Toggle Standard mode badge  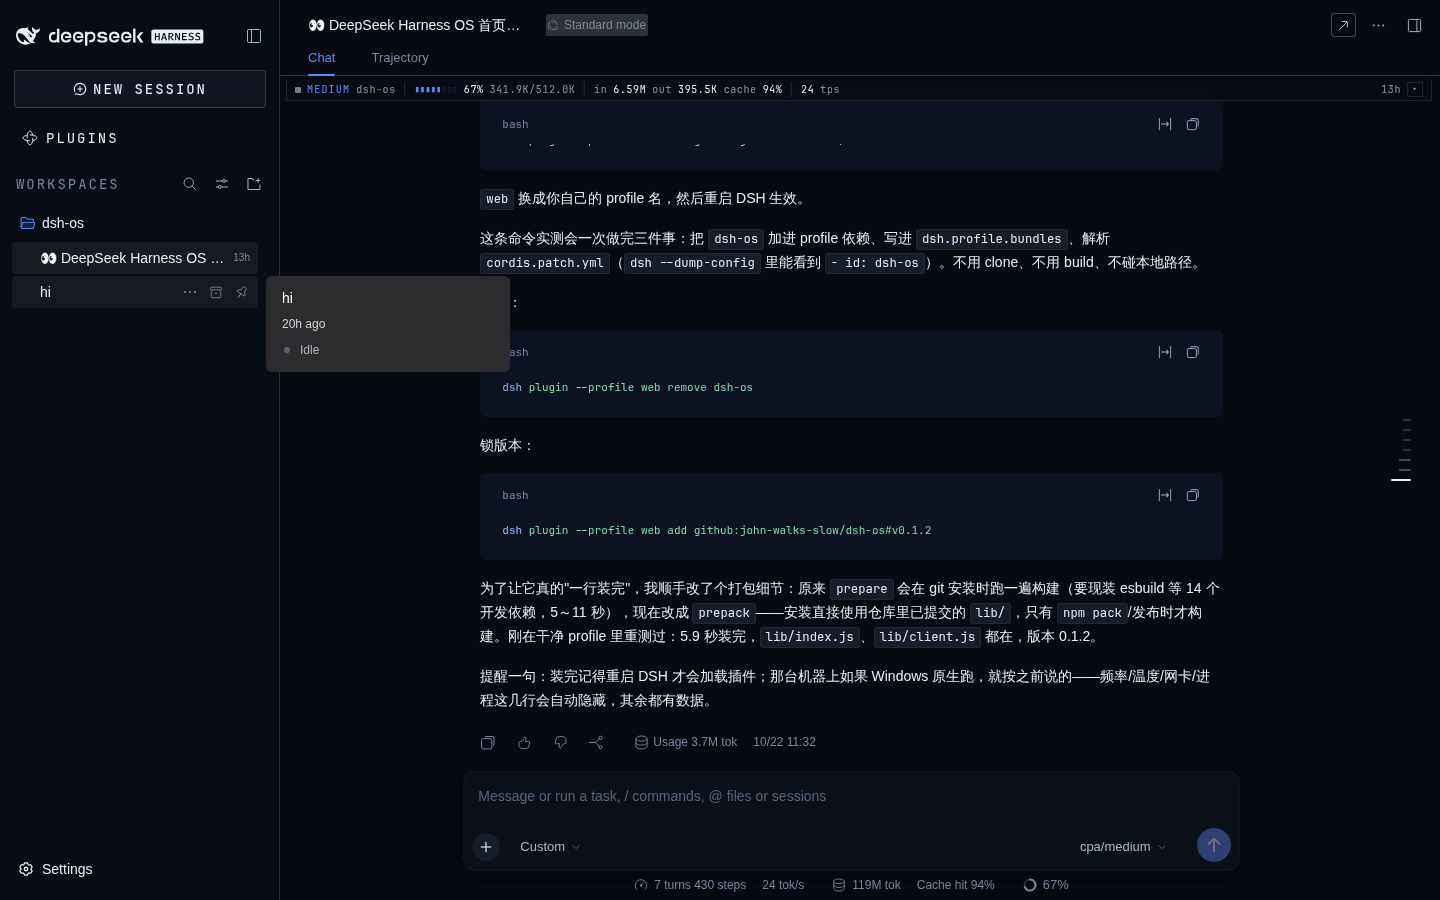click(597, 25)
